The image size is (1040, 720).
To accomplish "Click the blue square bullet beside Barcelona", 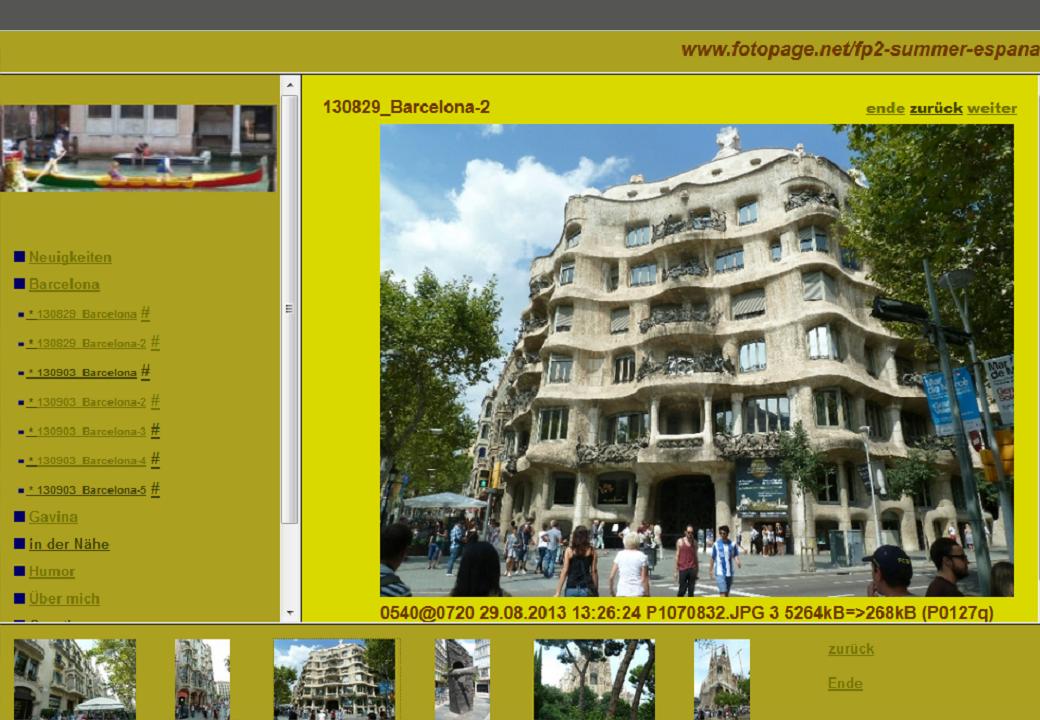I will pos(19,284).
